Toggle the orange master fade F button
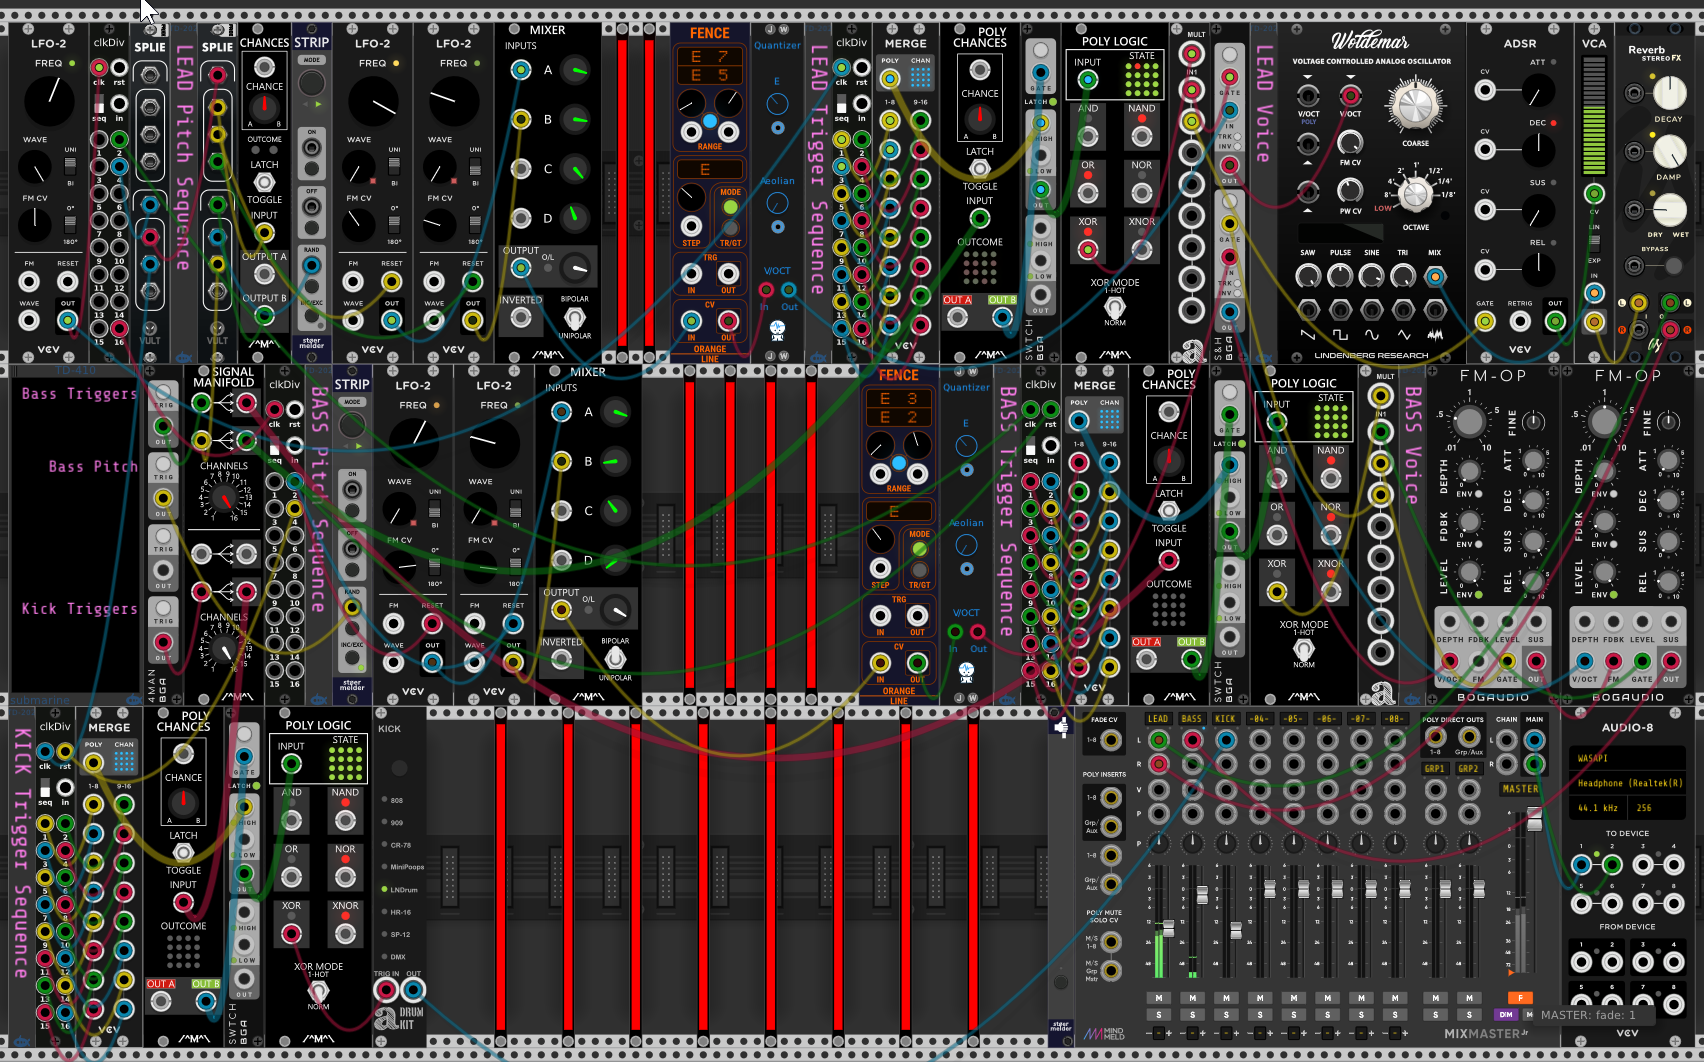This screenshot has width=1704, height=1062. [1520, 998]
